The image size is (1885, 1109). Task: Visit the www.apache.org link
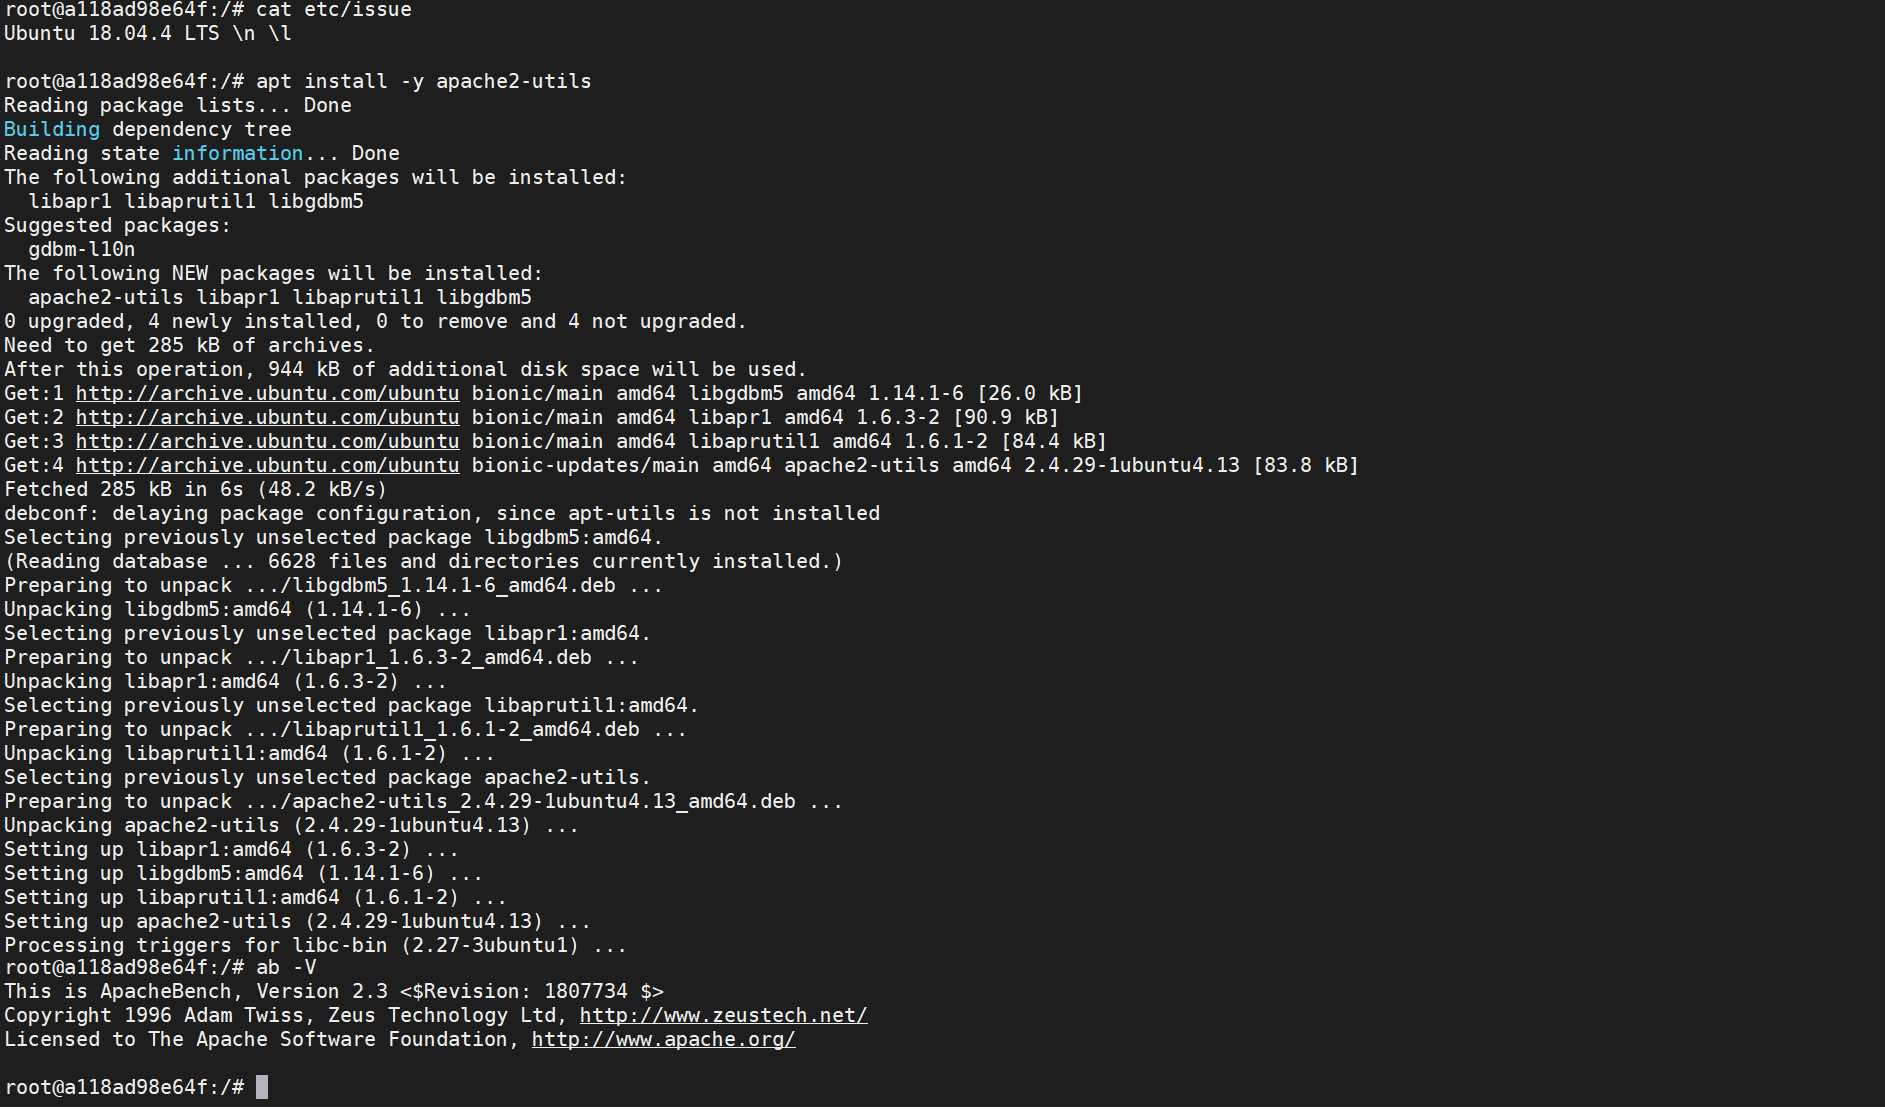click(663, 1040)
